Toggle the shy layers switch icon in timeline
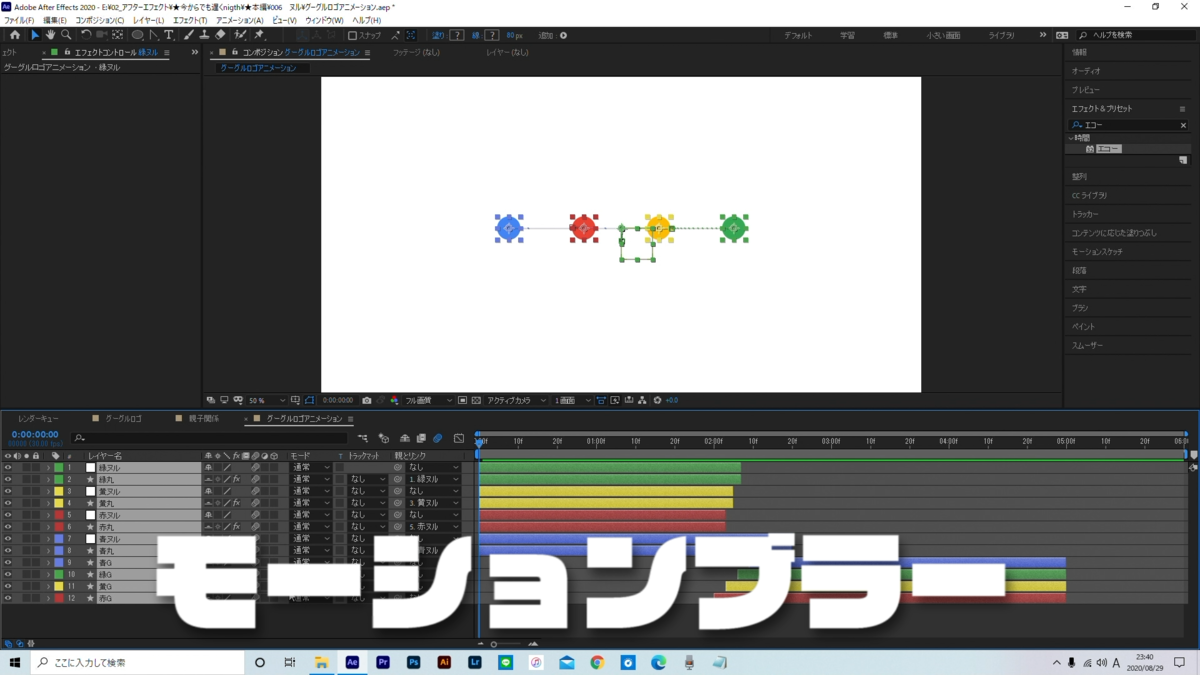Viewport: 1200px width, 675px height. pyautogui.click(x=405, y=438)
